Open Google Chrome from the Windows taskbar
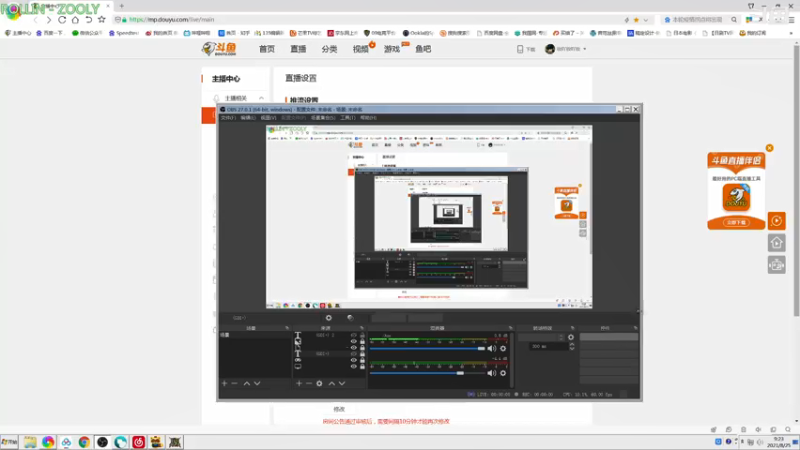This screenshot has width=800, height=450. [x=84, y=442]
